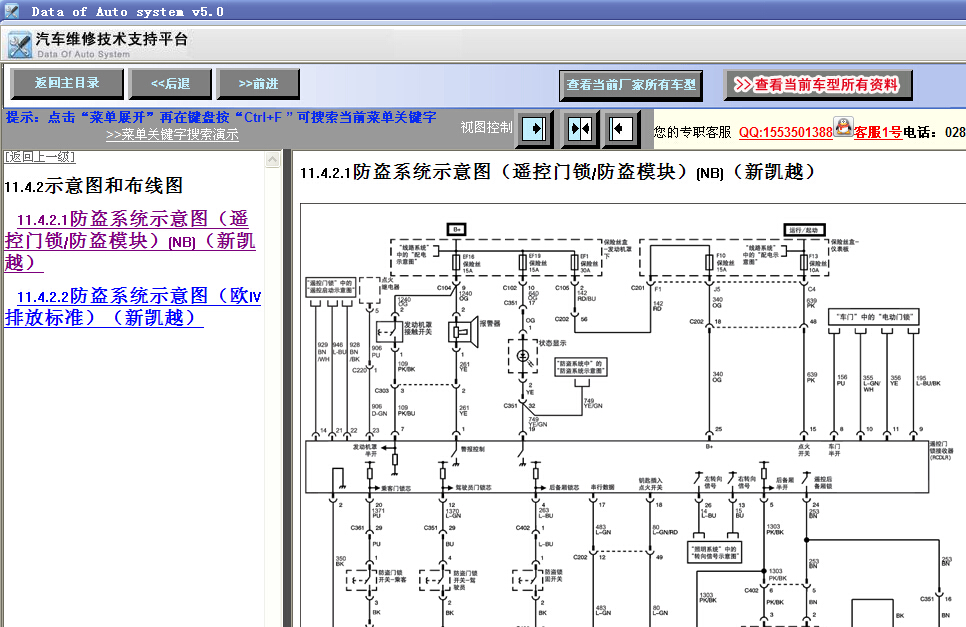Click the diagram page title 11.4.2.1防盗系统示意图
Viewport: 966px width, 627px height.
click(x=558, y=172)
